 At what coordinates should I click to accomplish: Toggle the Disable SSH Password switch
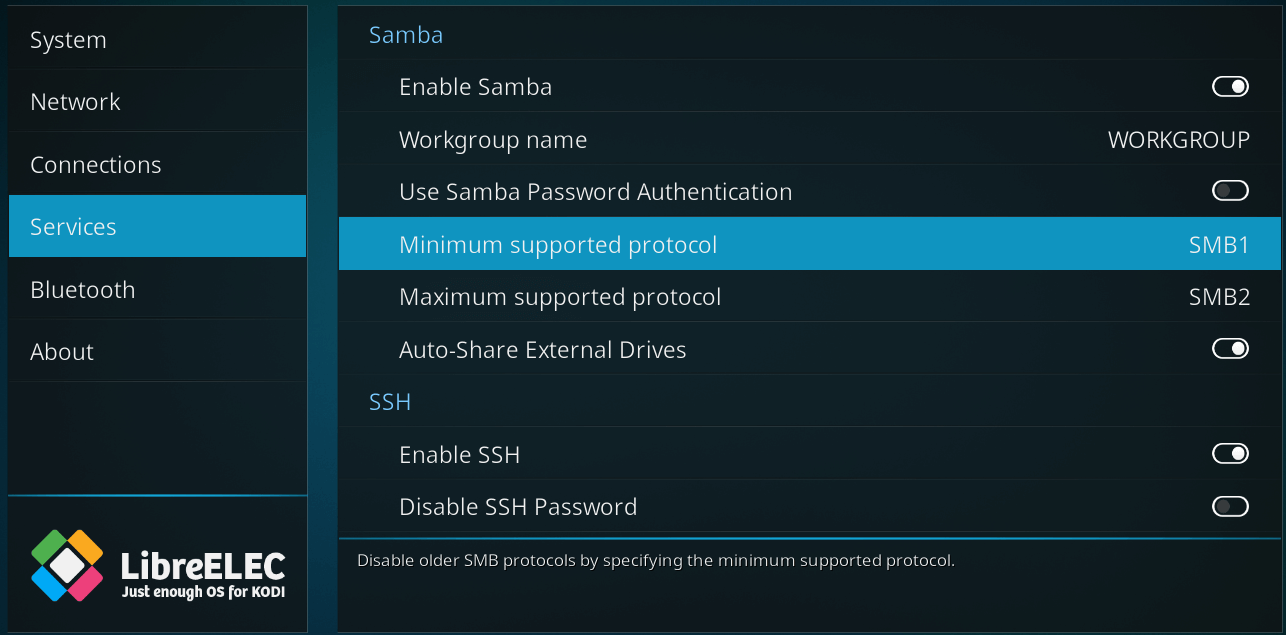1230,507
